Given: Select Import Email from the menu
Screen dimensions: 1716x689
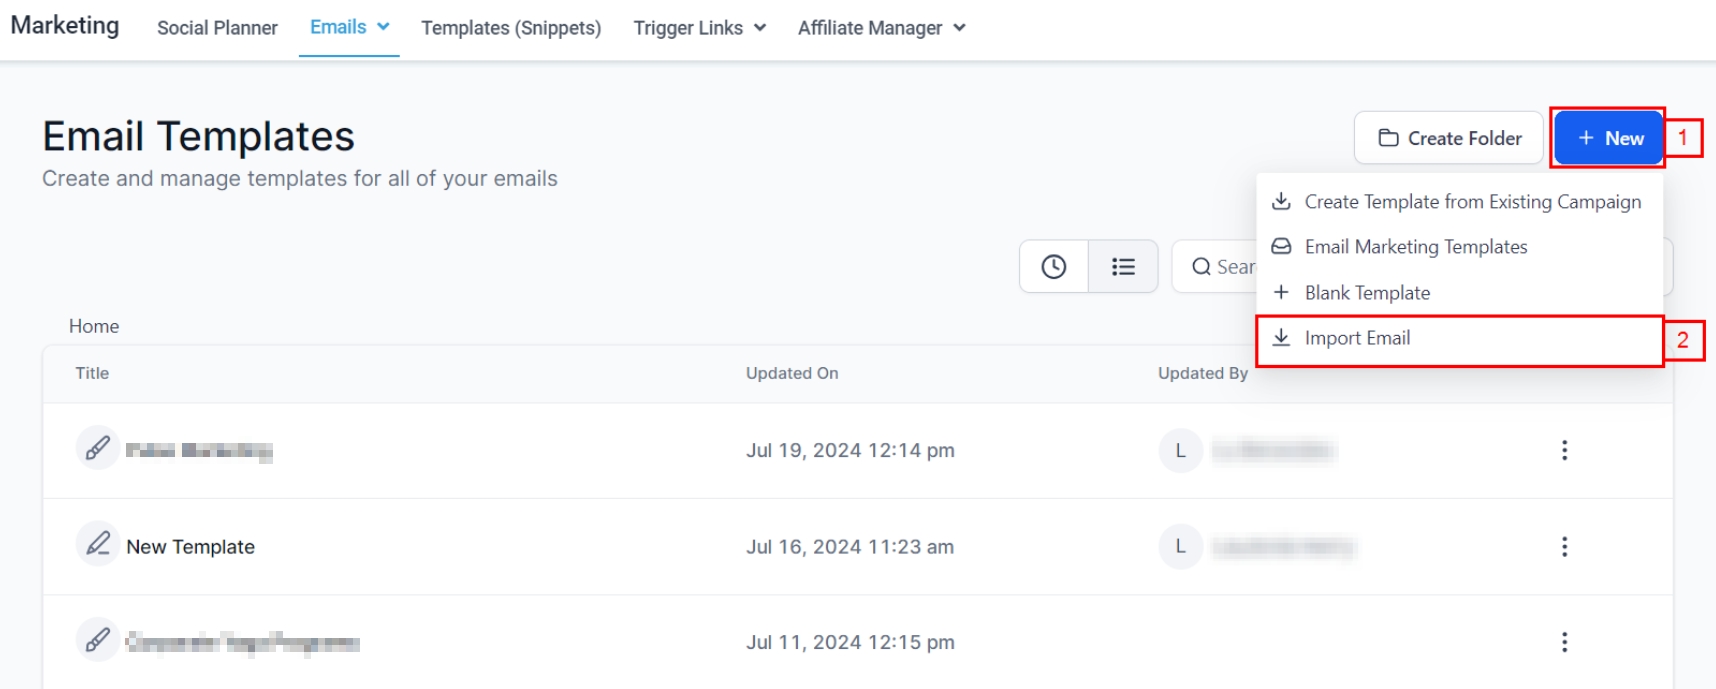Looking at the screenshot, I should tap(1357, 338).
